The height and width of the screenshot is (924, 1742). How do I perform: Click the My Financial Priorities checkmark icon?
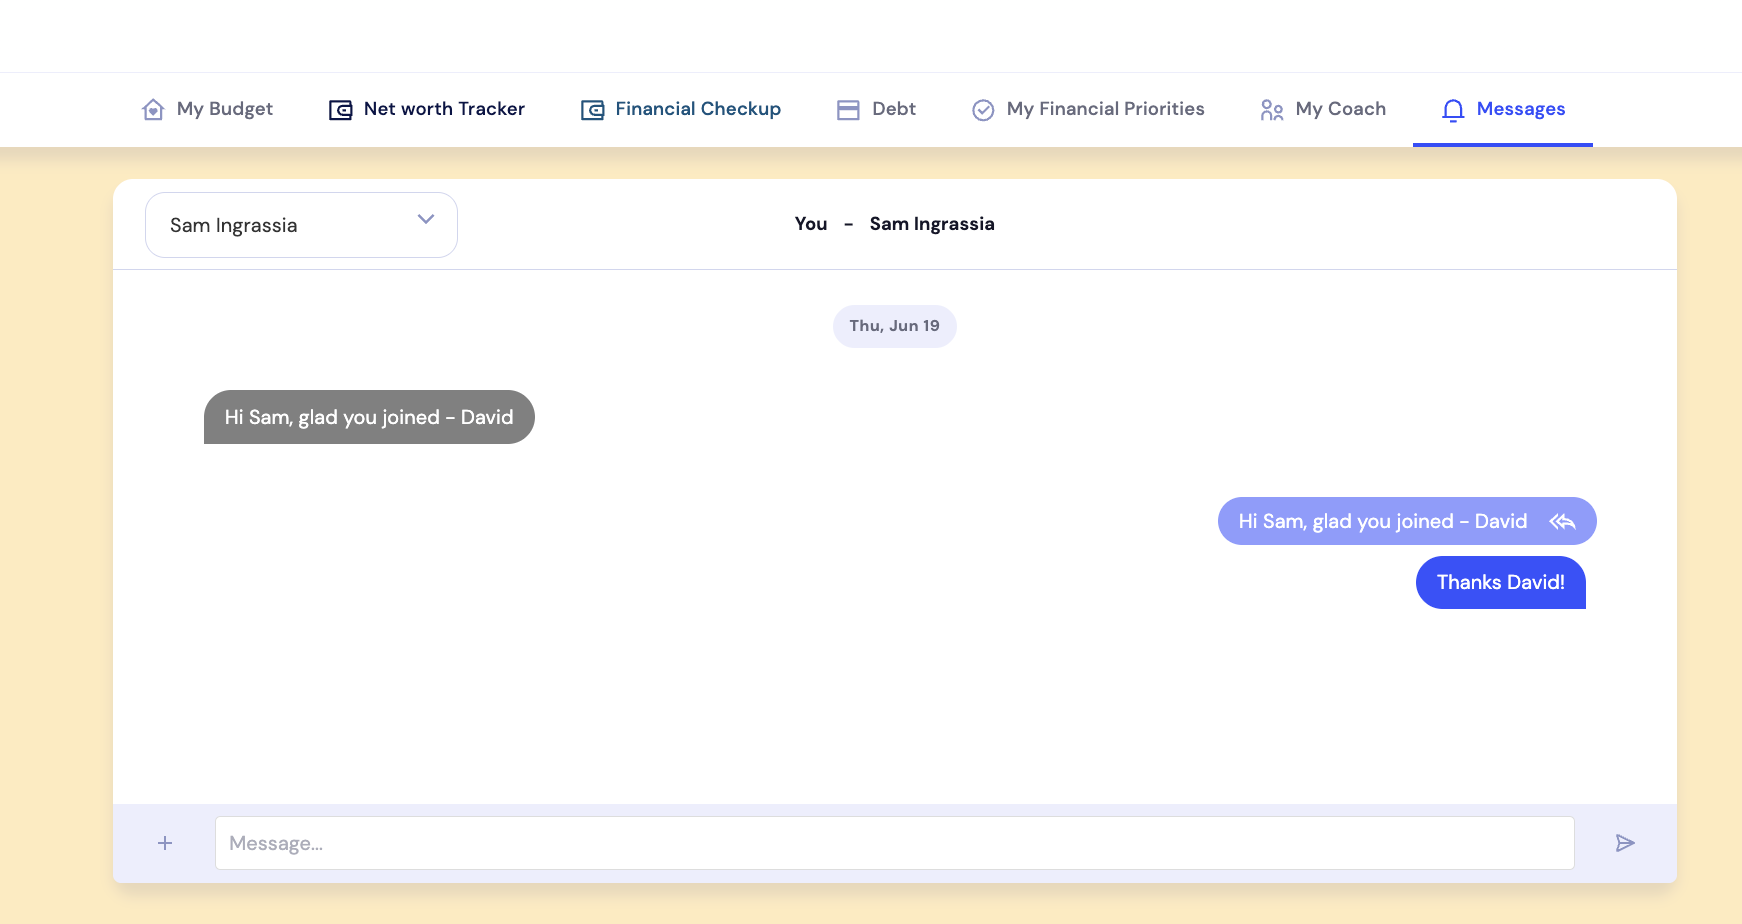tap(981, 109)
